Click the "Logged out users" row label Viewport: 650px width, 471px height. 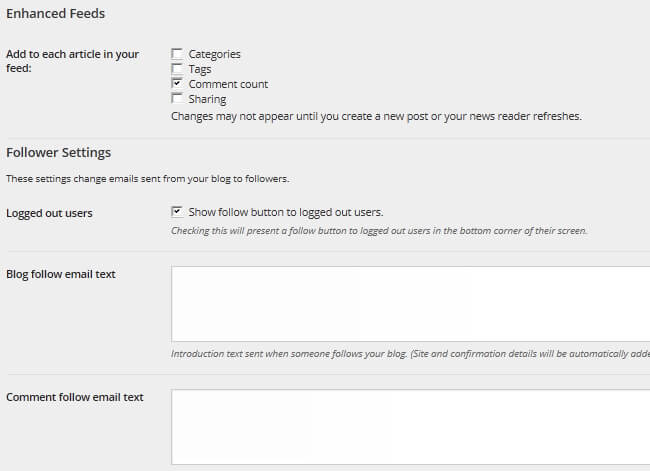pos(49,213)
